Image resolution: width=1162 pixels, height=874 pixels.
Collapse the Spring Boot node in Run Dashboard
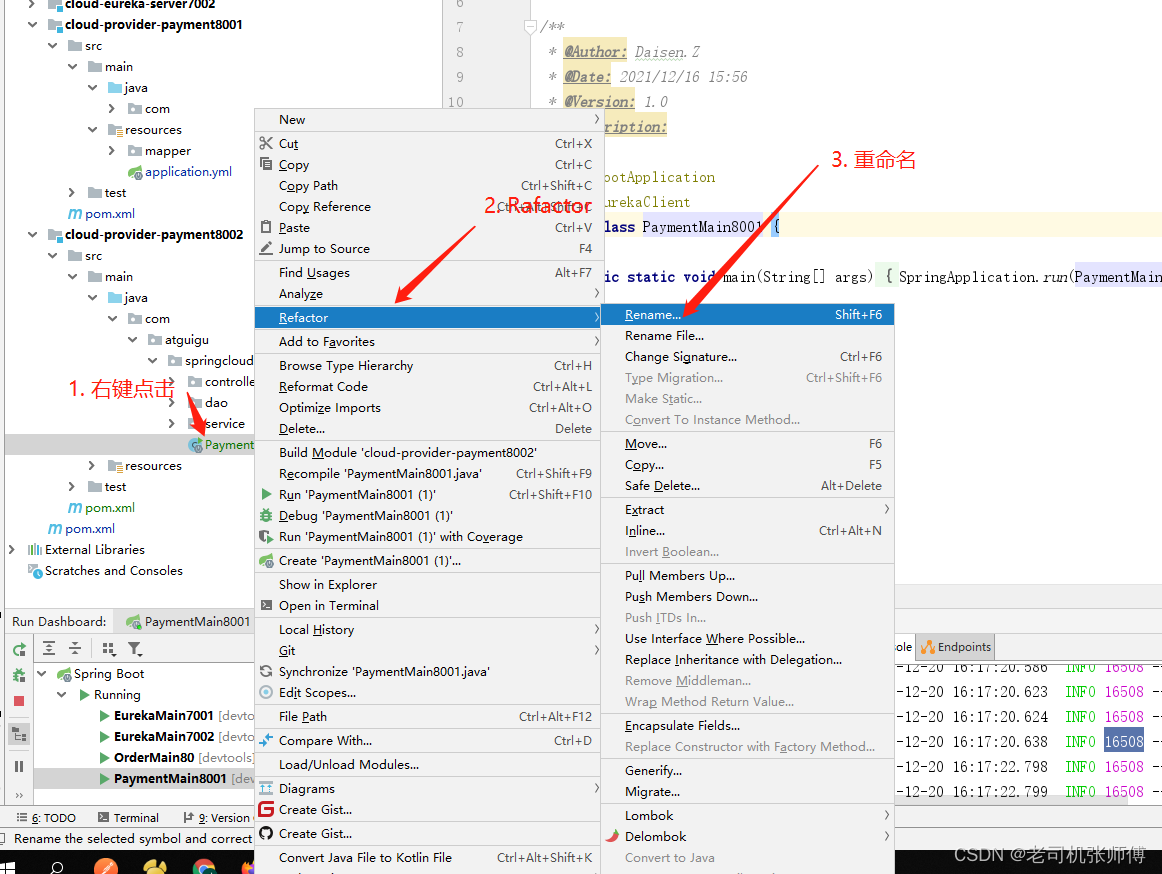[x=42, y=673]
